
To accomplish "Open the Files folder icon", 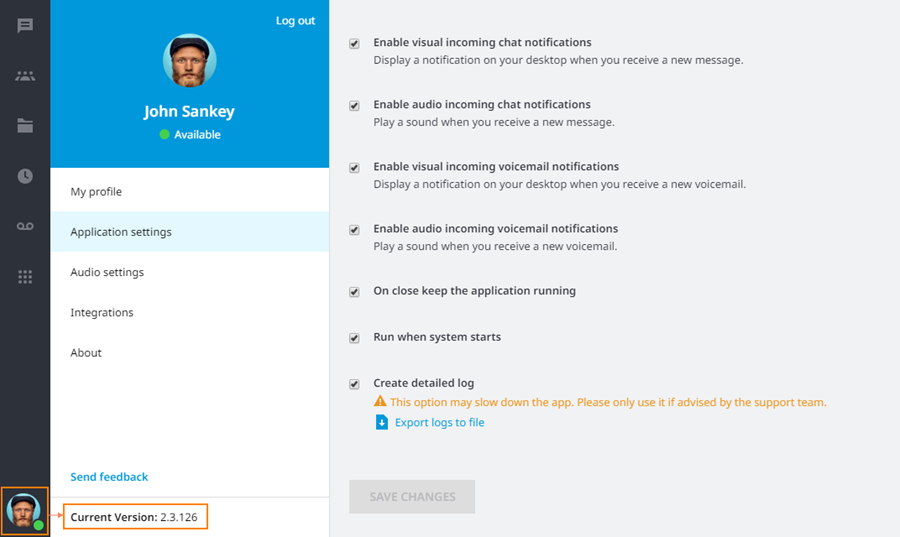I will coord(25,126).
